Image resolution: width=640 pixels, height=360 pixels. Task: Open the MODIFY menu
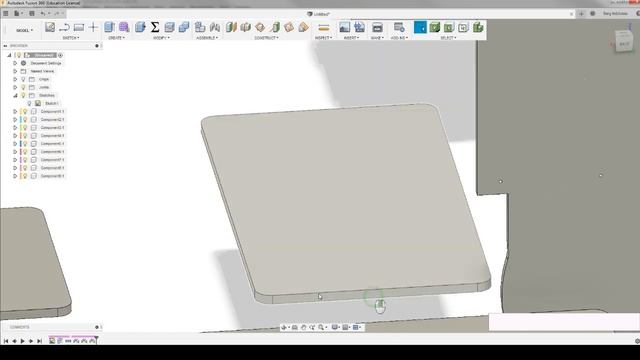161,38
